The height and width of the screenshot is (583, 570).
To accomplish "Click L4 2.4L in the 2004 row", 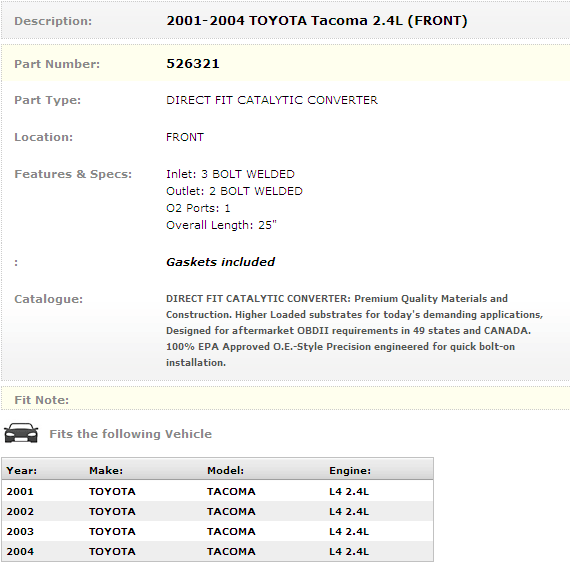I will pyautogui.click(x=349, y=552).
